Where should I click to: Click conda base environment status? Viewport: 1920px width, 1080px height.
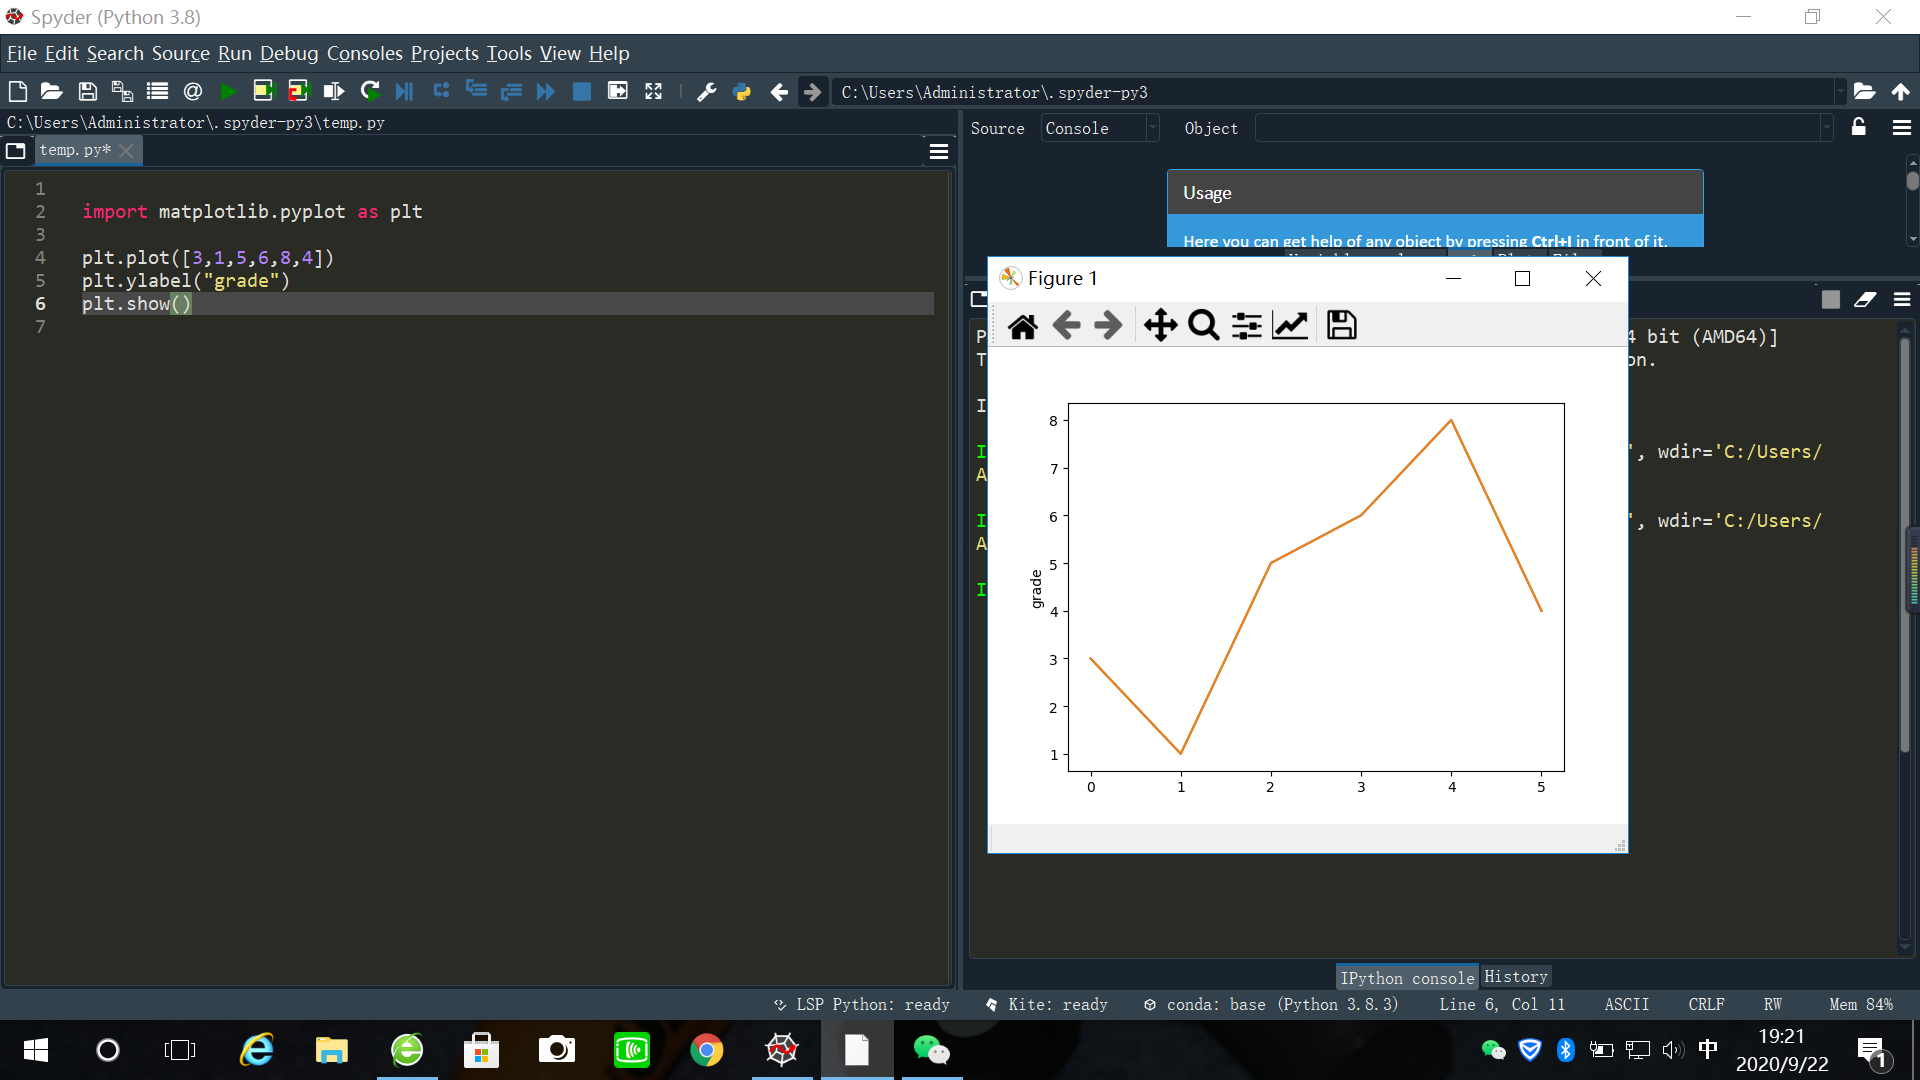point(1271,1004)
